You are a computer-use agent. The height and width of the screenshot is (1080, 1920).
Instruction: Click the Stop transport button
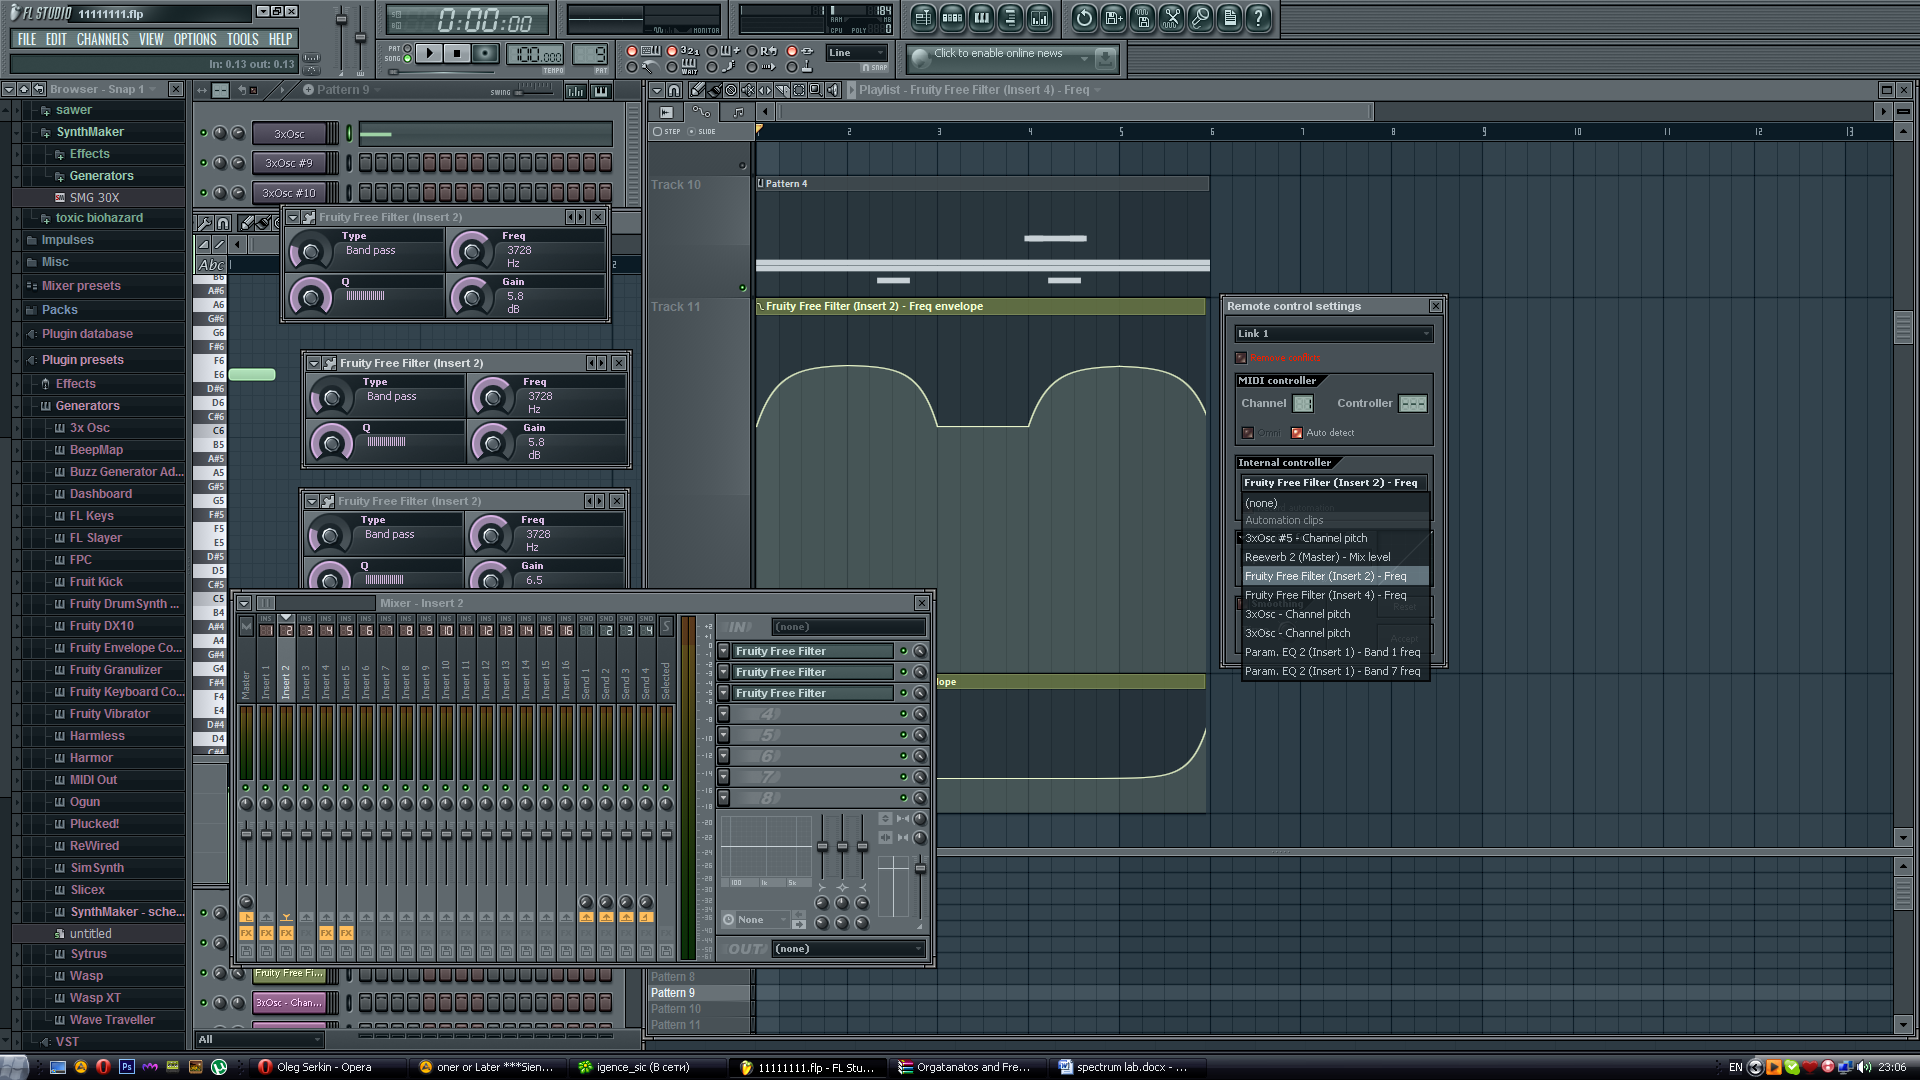[x=457, y=53]
